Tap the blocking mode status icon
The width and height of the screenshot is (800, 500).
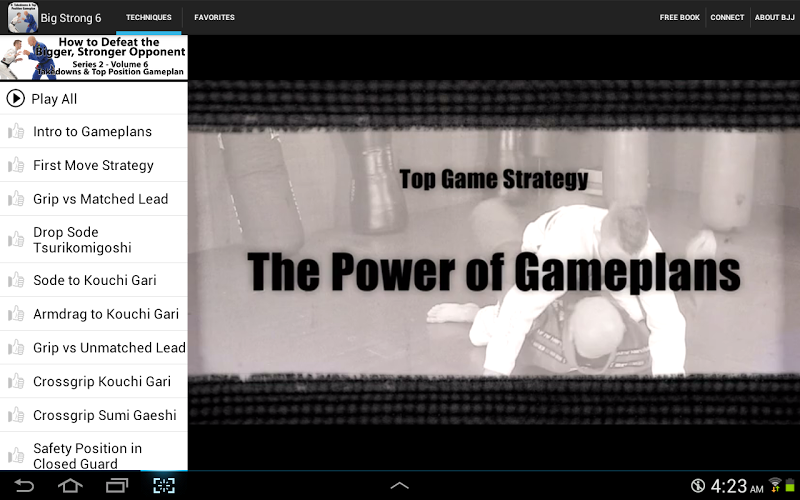coord(697,486)
